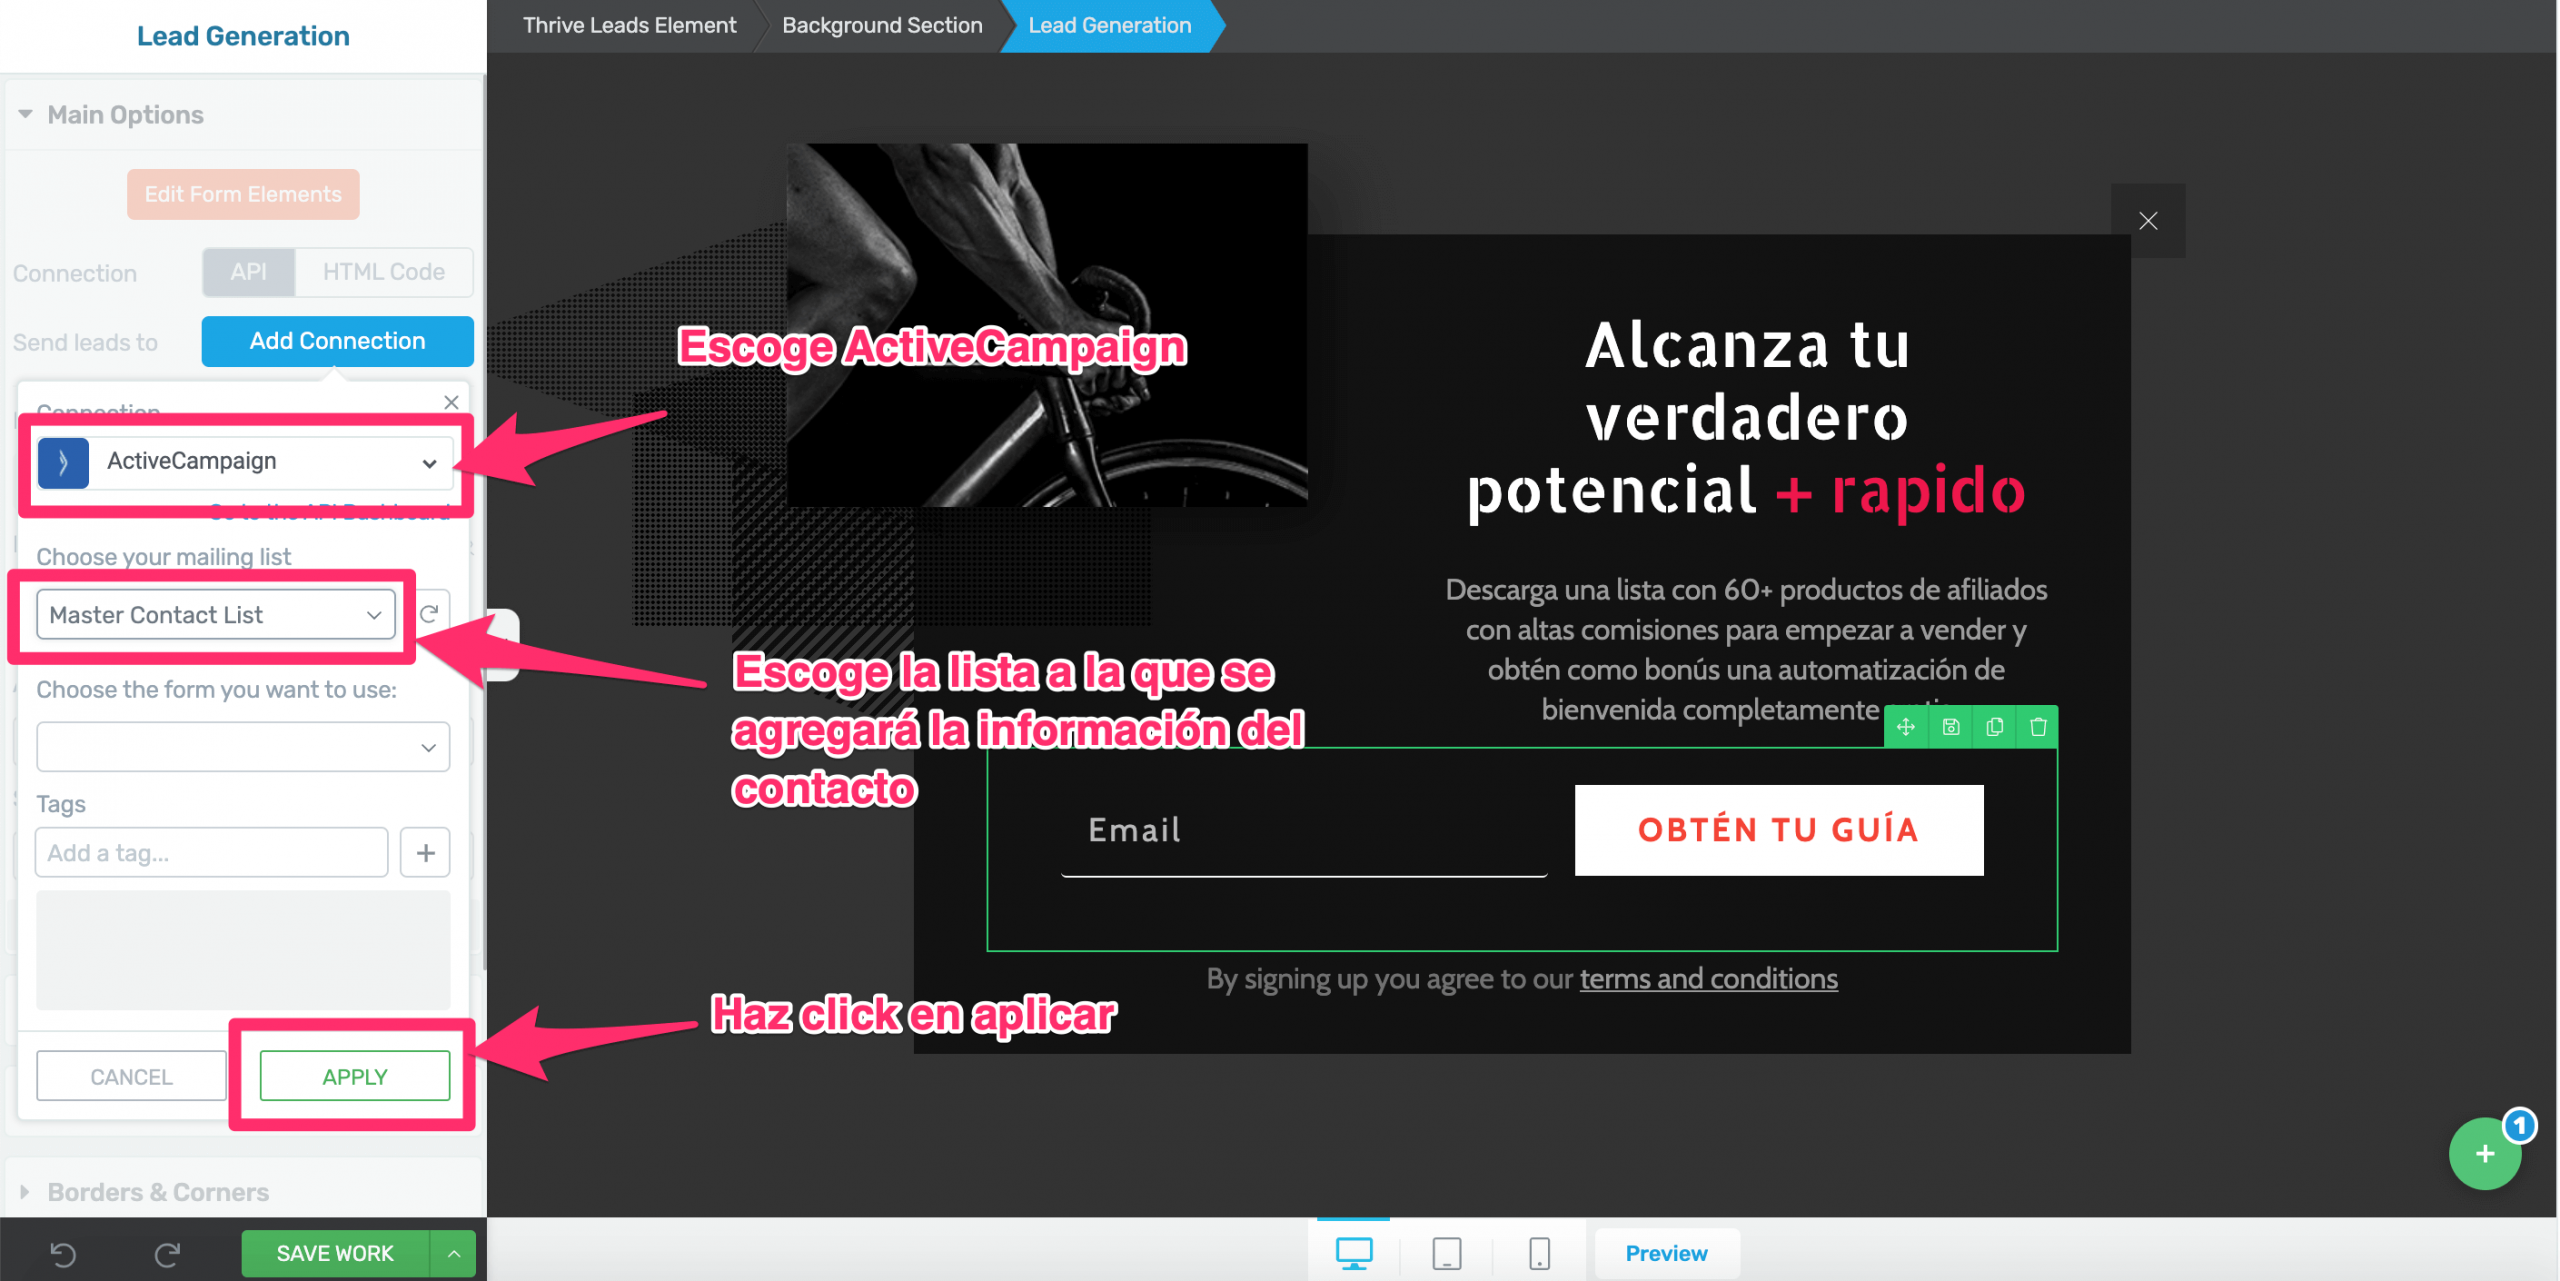
Task: Expand save options arrow next to Save Work
Action: 454,1254
